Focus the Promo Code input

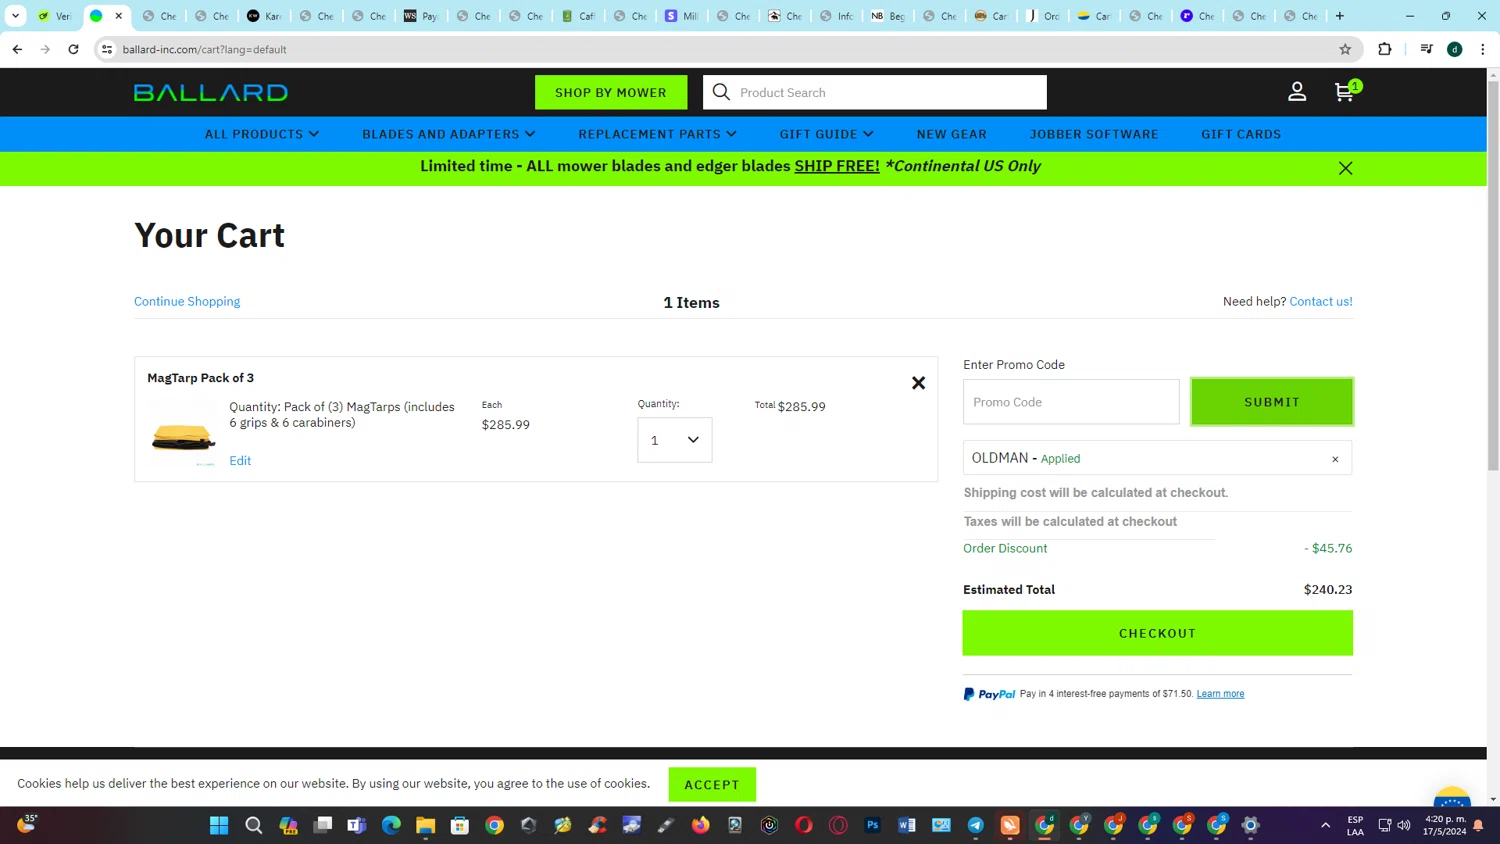(x=1071, y=402)
